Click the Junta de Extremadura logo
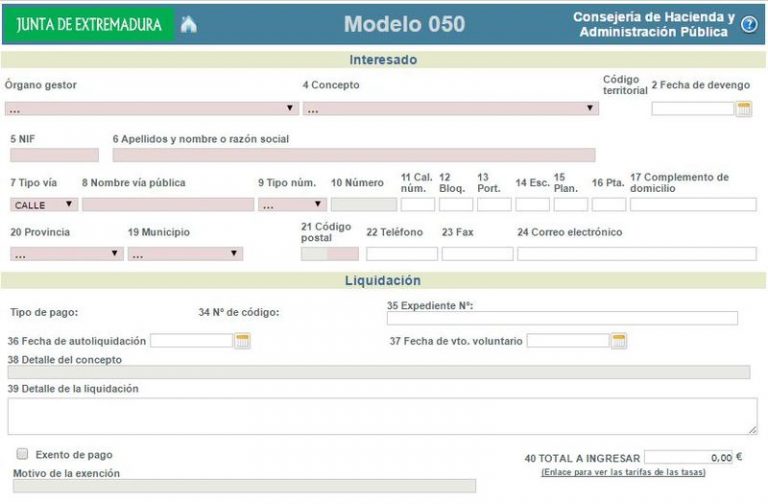Image resolution: width=768 pixels, height=504 pixels. [88, 24]
